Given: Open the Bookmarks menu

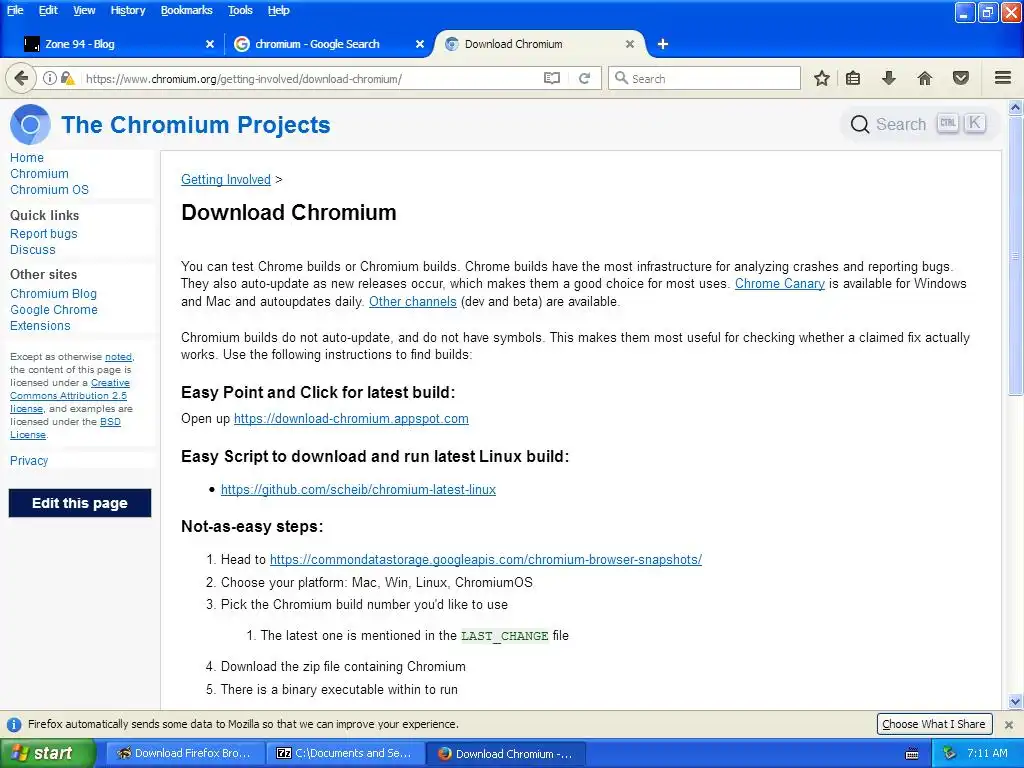Looking at the screenshot, I should [x=187, y=10].
